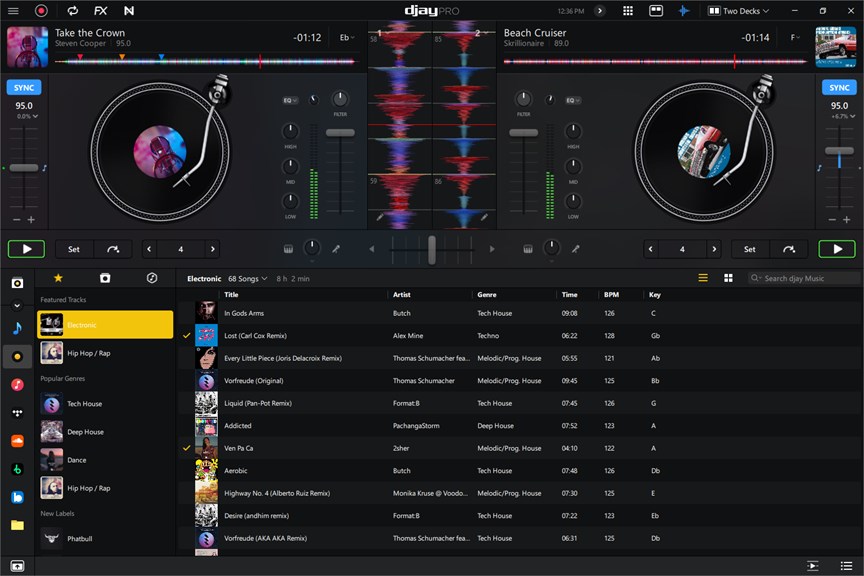
Task: Open the Featured star tab
Action: click(x=58, y=278)
